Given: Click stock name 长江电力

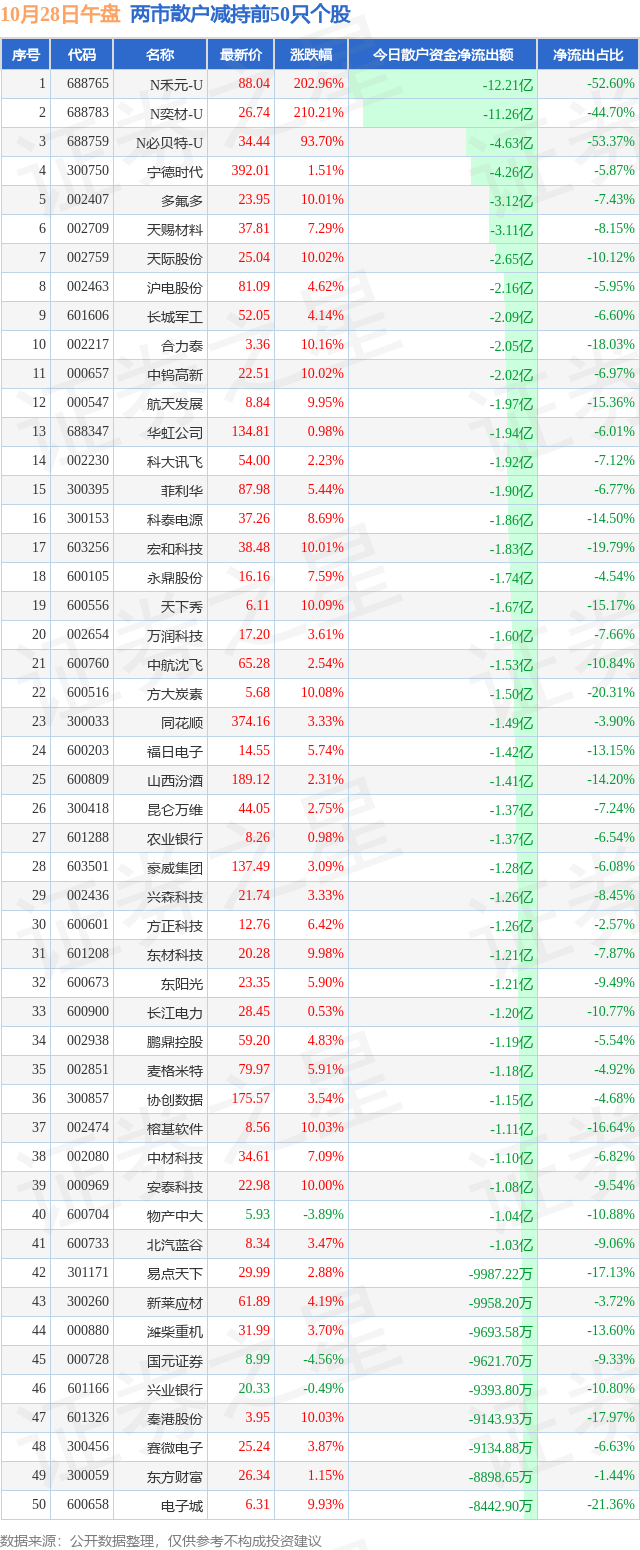Looking at the screenshot, I should pyautogui.click(x=175, y=1012).
